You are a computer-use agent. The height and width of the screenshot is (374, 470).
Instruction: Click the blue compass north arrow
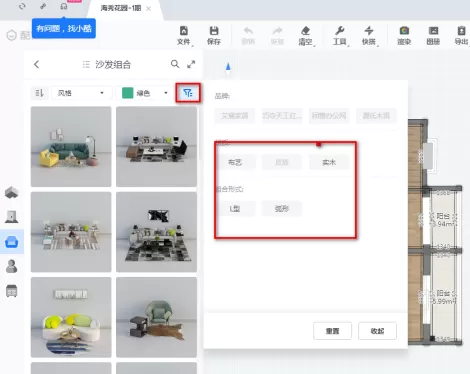coord(228,67)
